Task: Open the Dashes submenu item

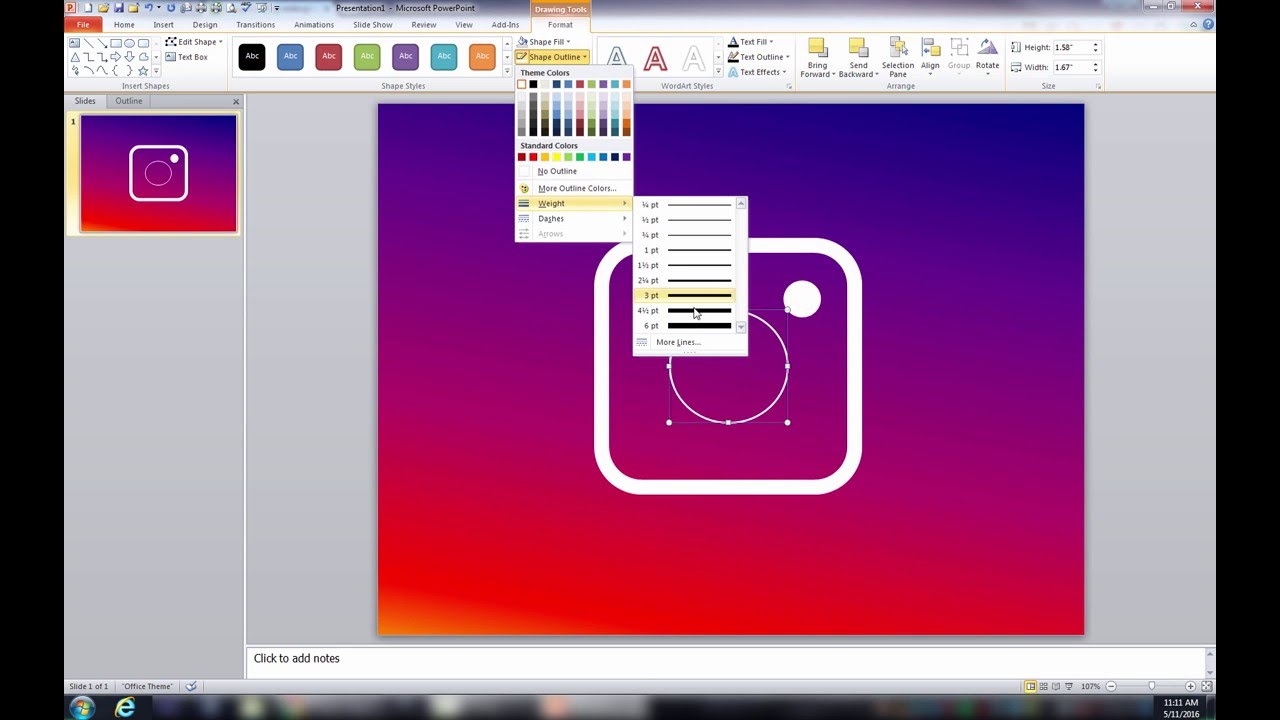Action: pyautogui.click(x=573, y=218)
